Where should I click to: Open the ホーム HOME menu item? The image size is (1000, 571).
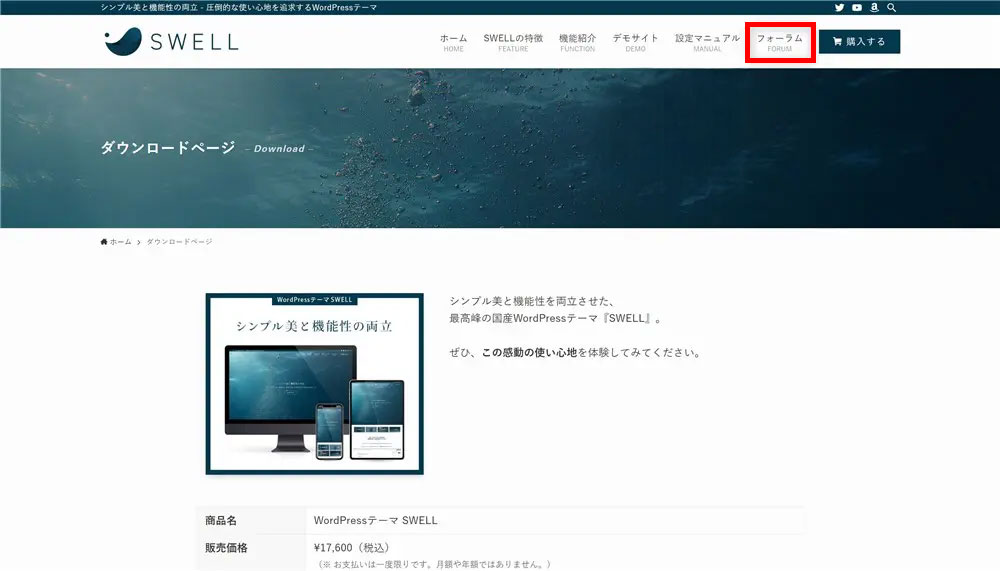click(453, 42)
